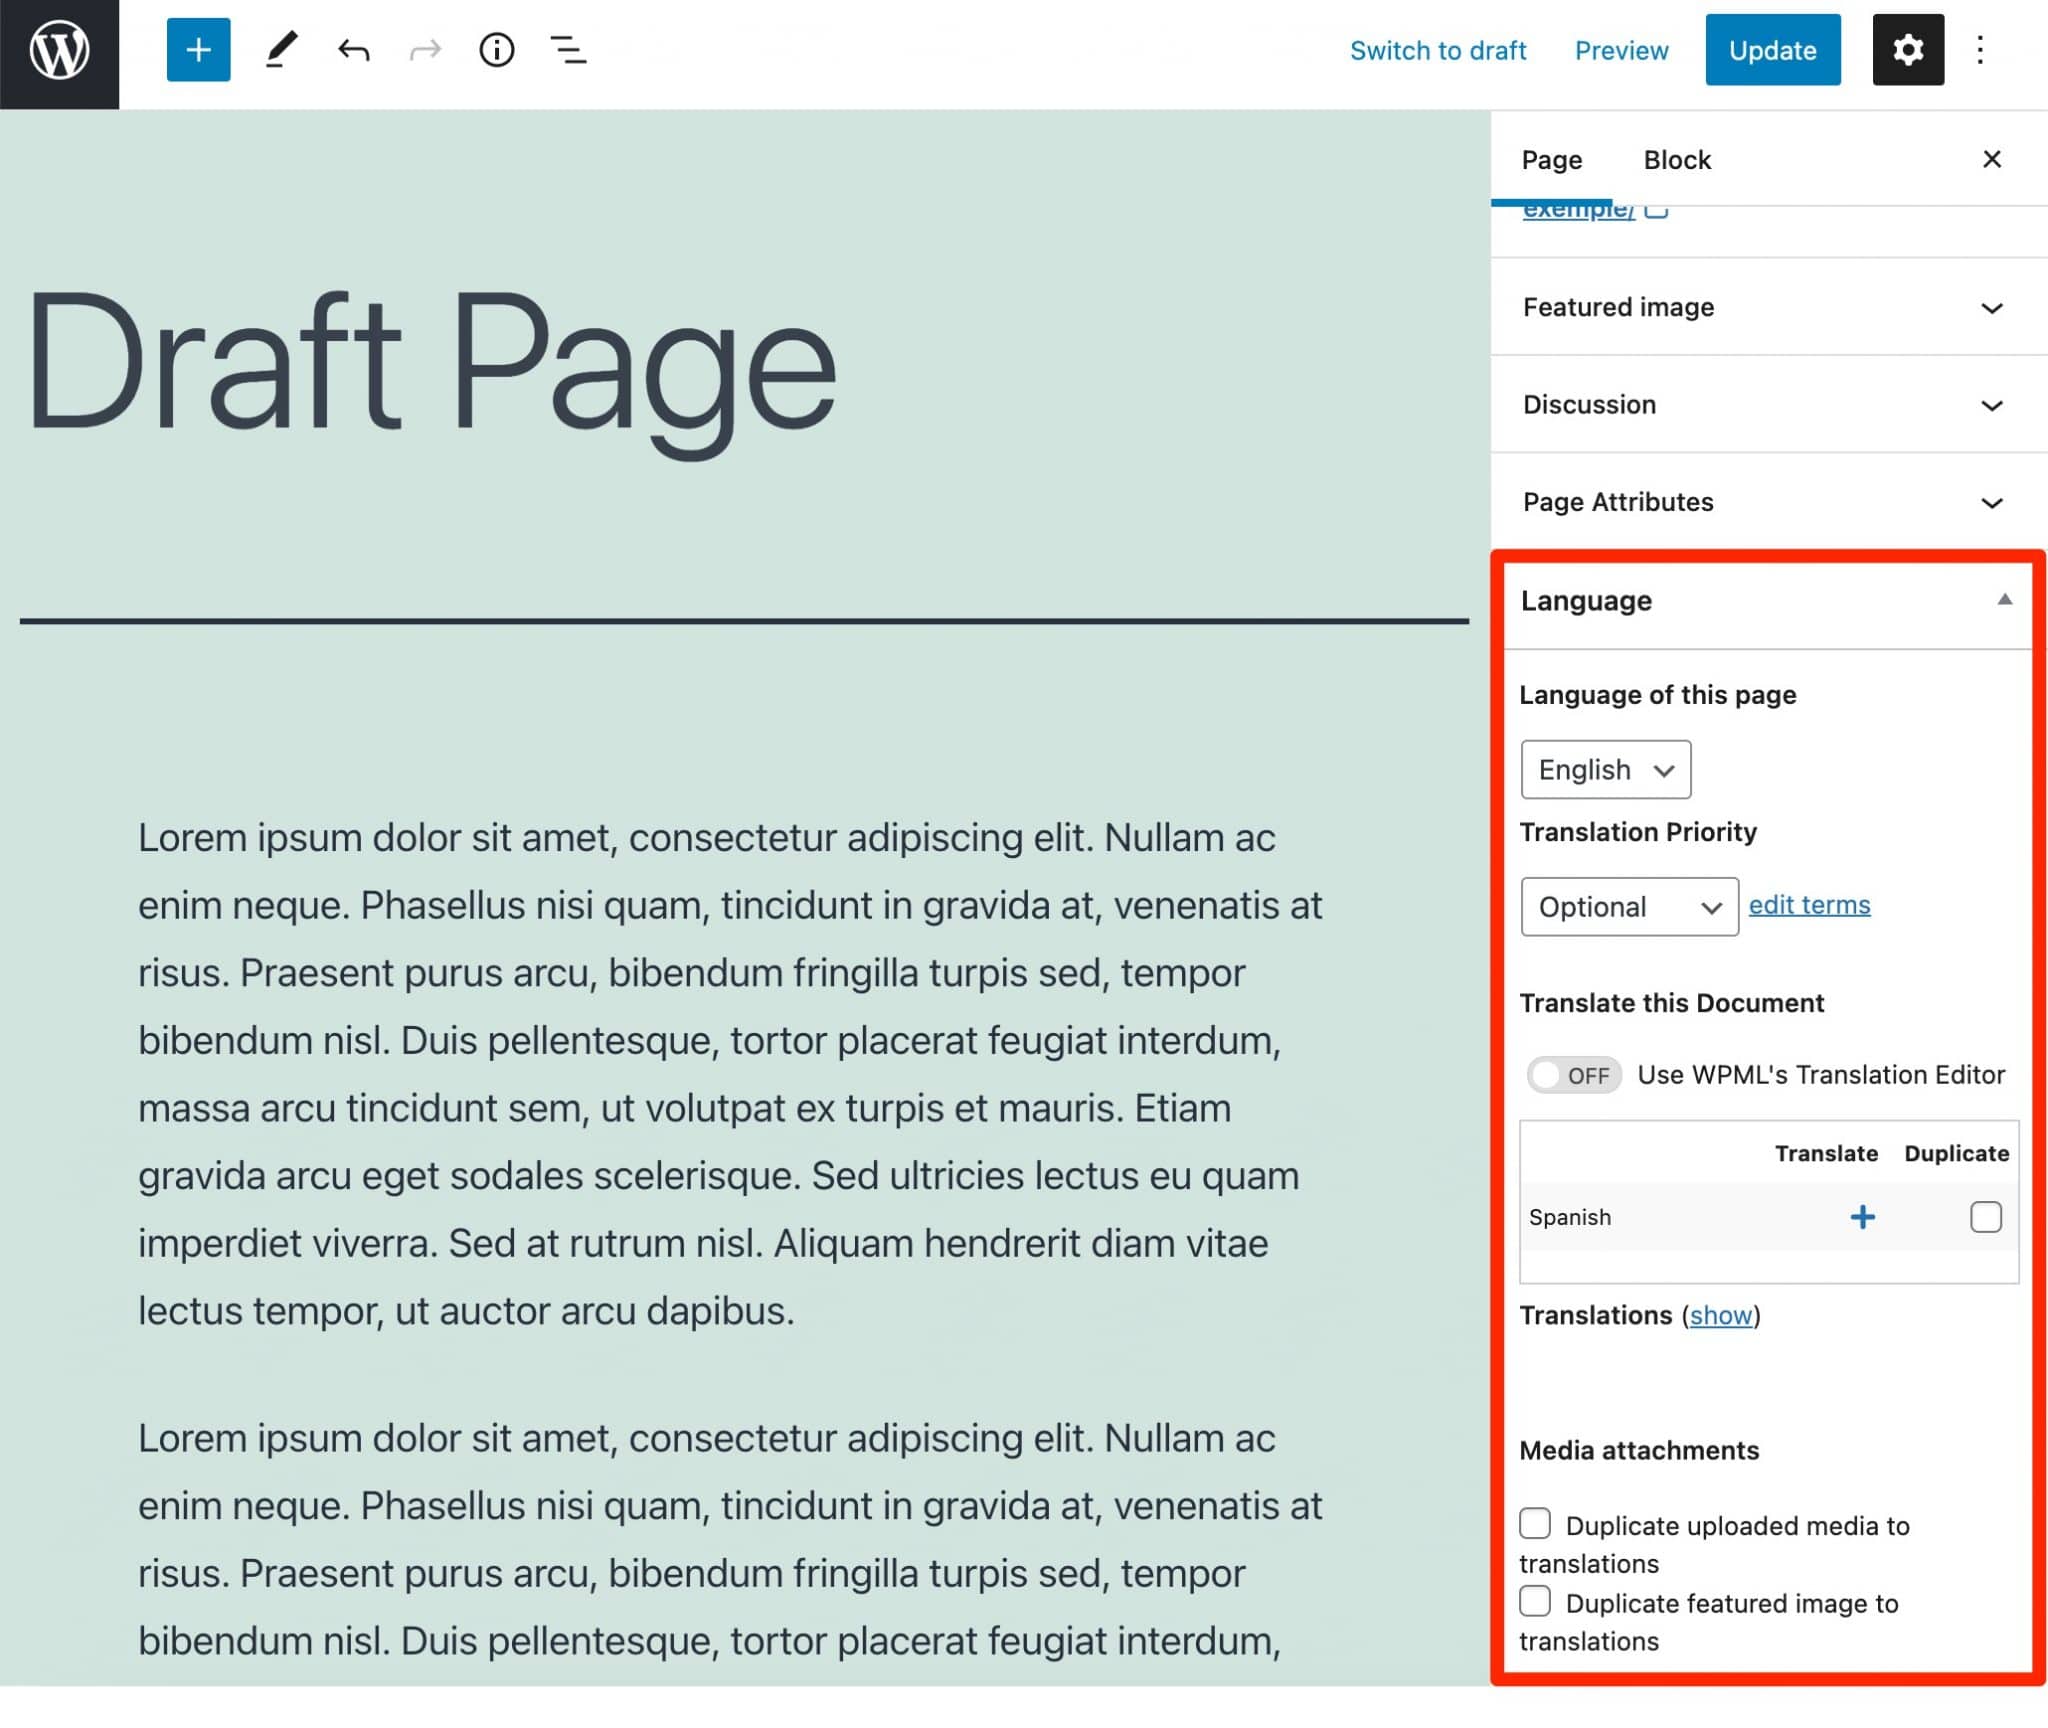Turn on WPML's Translation Editor

click(1573, 1074)
